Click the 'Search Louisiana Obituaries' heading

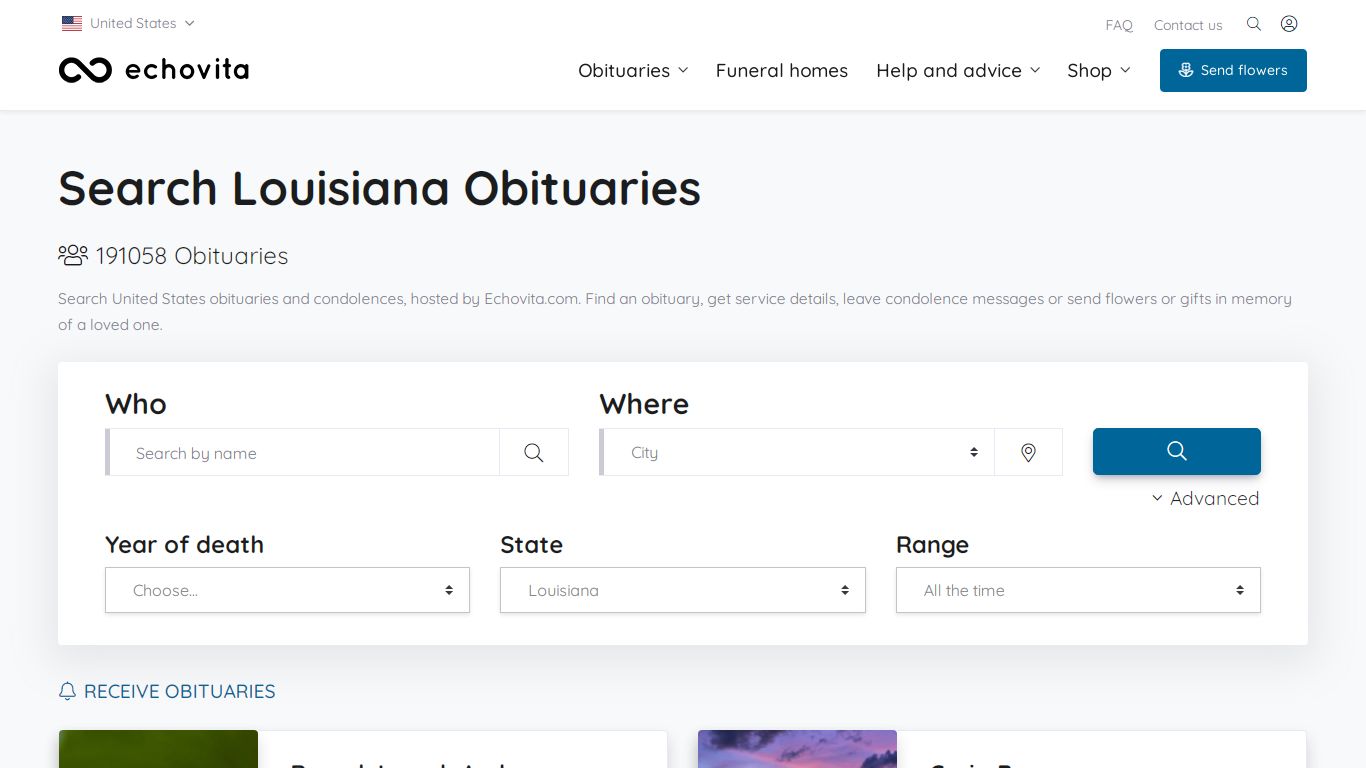[380, 188]
